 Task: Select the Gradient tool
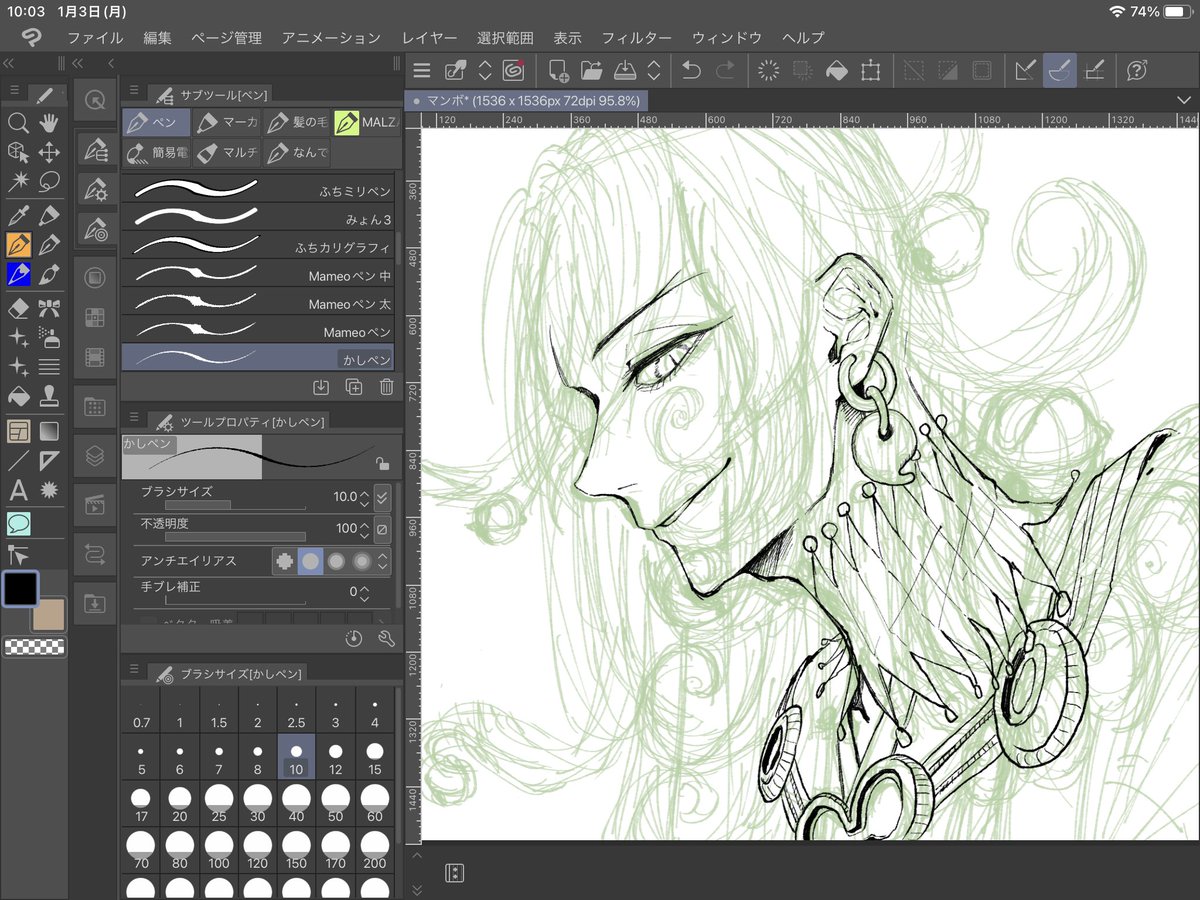coord(48,431)
